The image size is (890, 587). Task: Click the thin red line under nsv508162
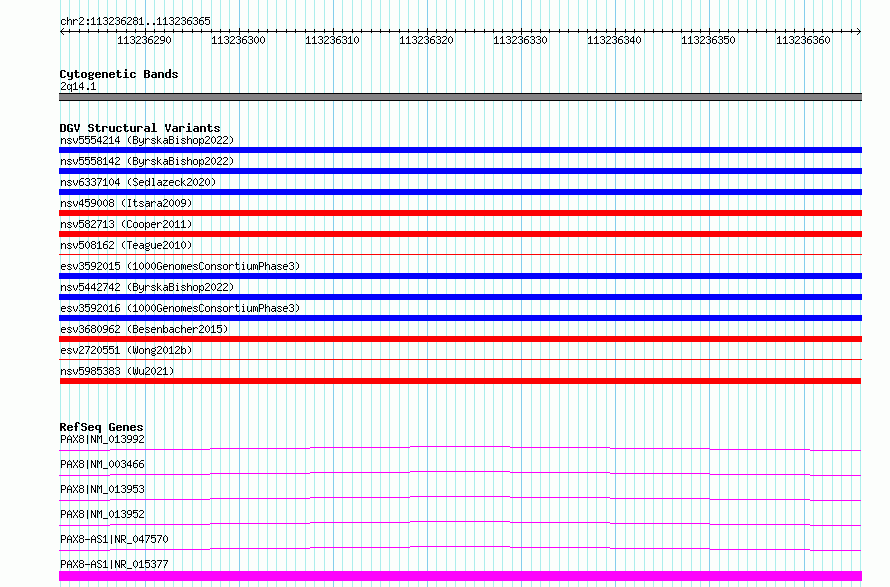[x=460, y=255]
